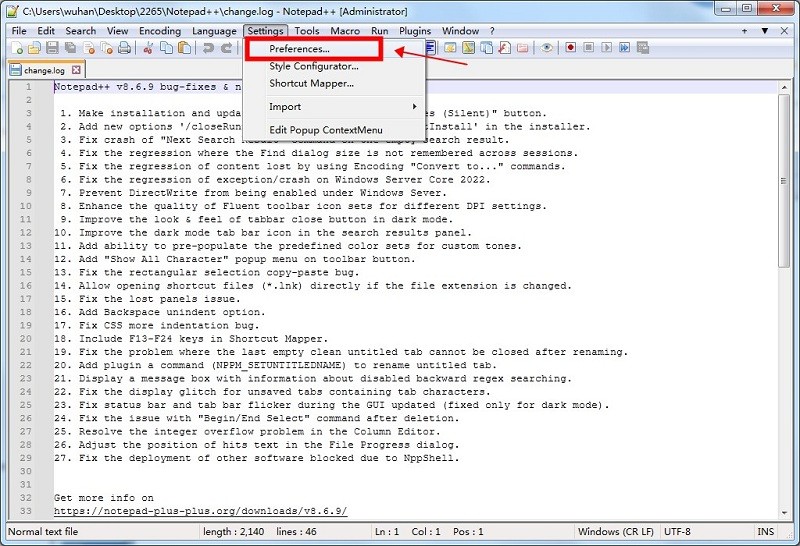Open Folder as Workspace icon
Viewport: 800px width, 546px height.
[x=522, y=48]
